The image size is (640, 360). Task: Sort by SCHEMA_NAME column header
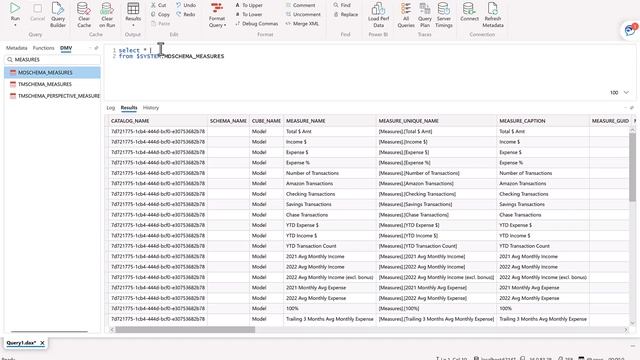pos(228,121)
